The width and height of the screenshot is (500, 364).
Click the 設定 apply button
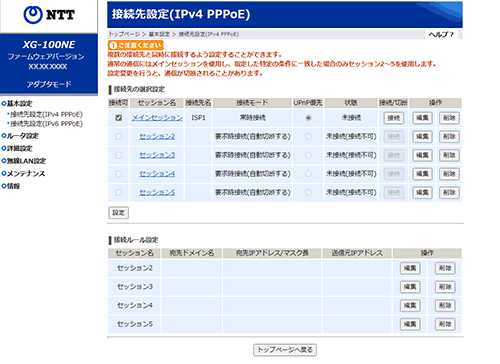pyautogui.click(x=118, y=213)
